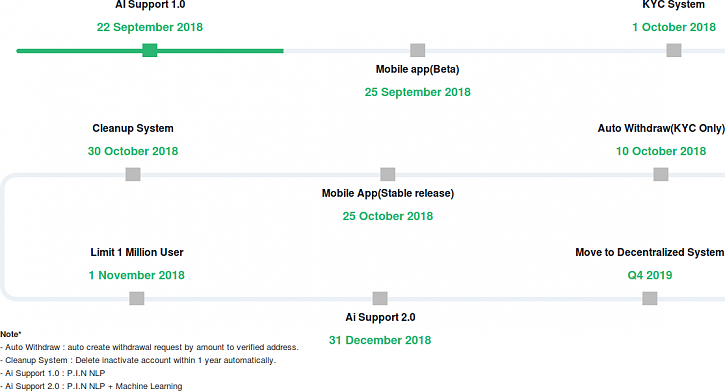Select the Mobile app(Beta) timeline marker

[x=418, y=50]
